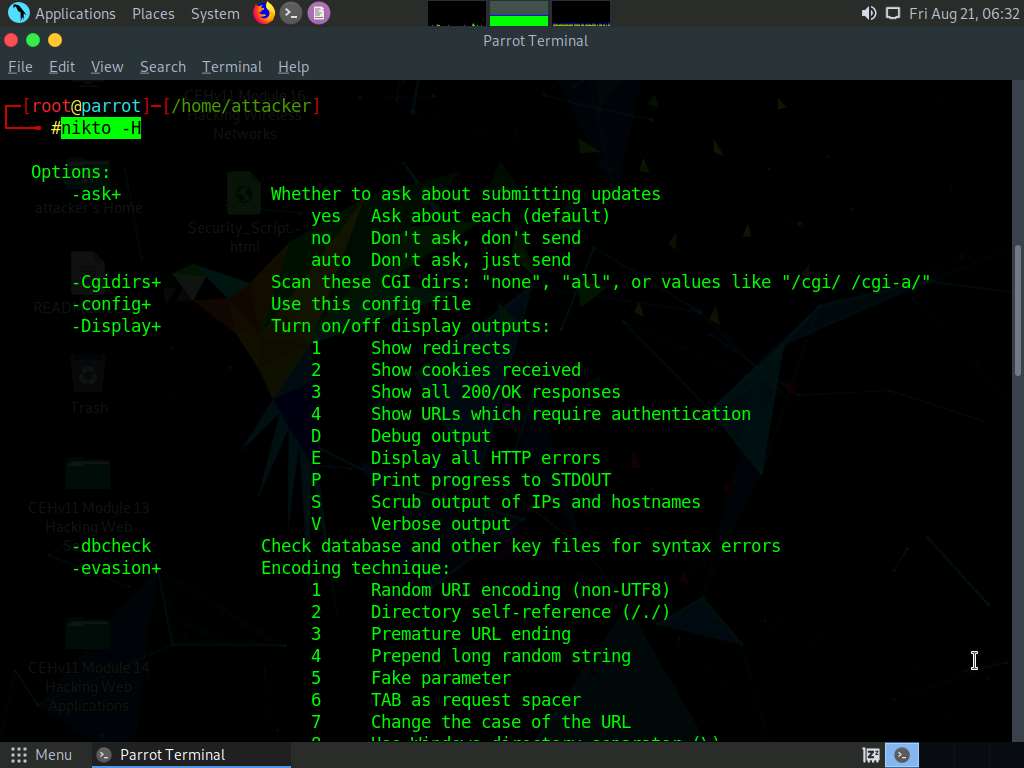This screenshot has height=768, width=1024.
Task: Click the yellow window button
Action: tap(55, 40)
